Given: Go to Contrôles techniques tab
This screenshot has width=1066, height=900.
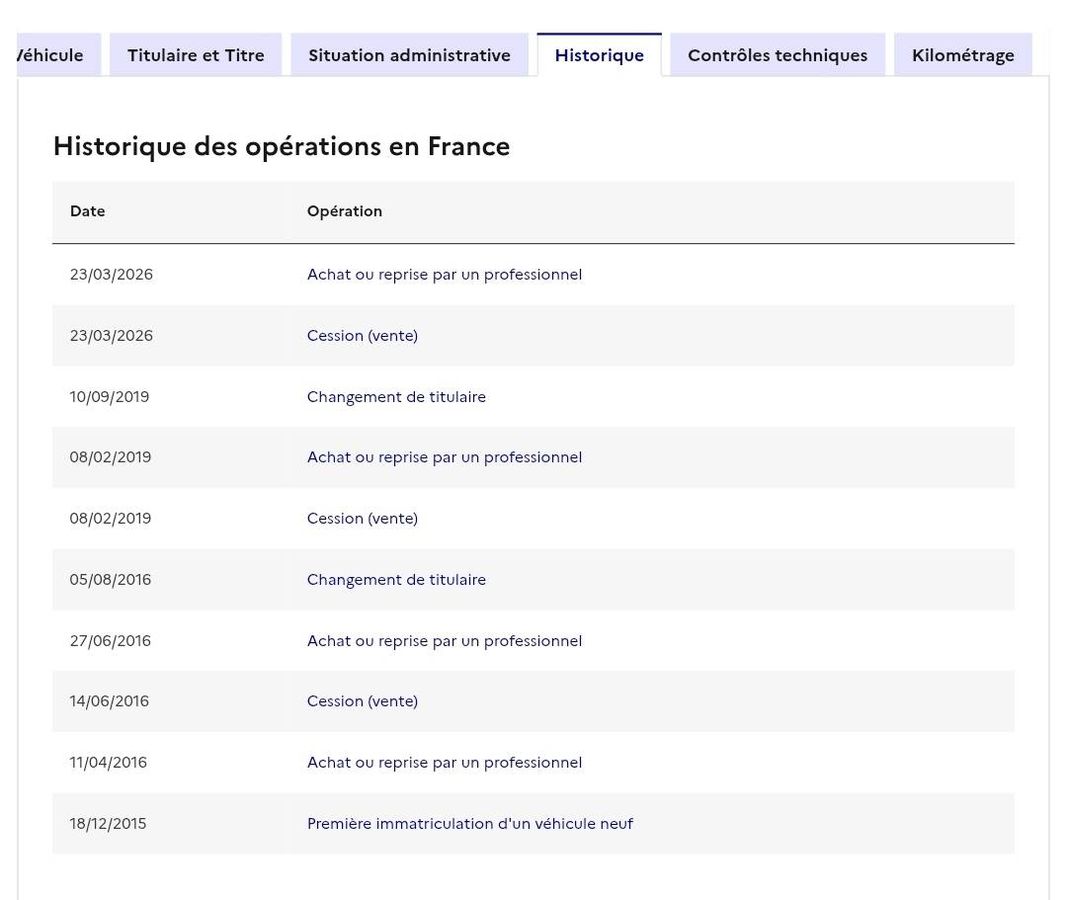Looking at the screenshot, I should 778,55.
